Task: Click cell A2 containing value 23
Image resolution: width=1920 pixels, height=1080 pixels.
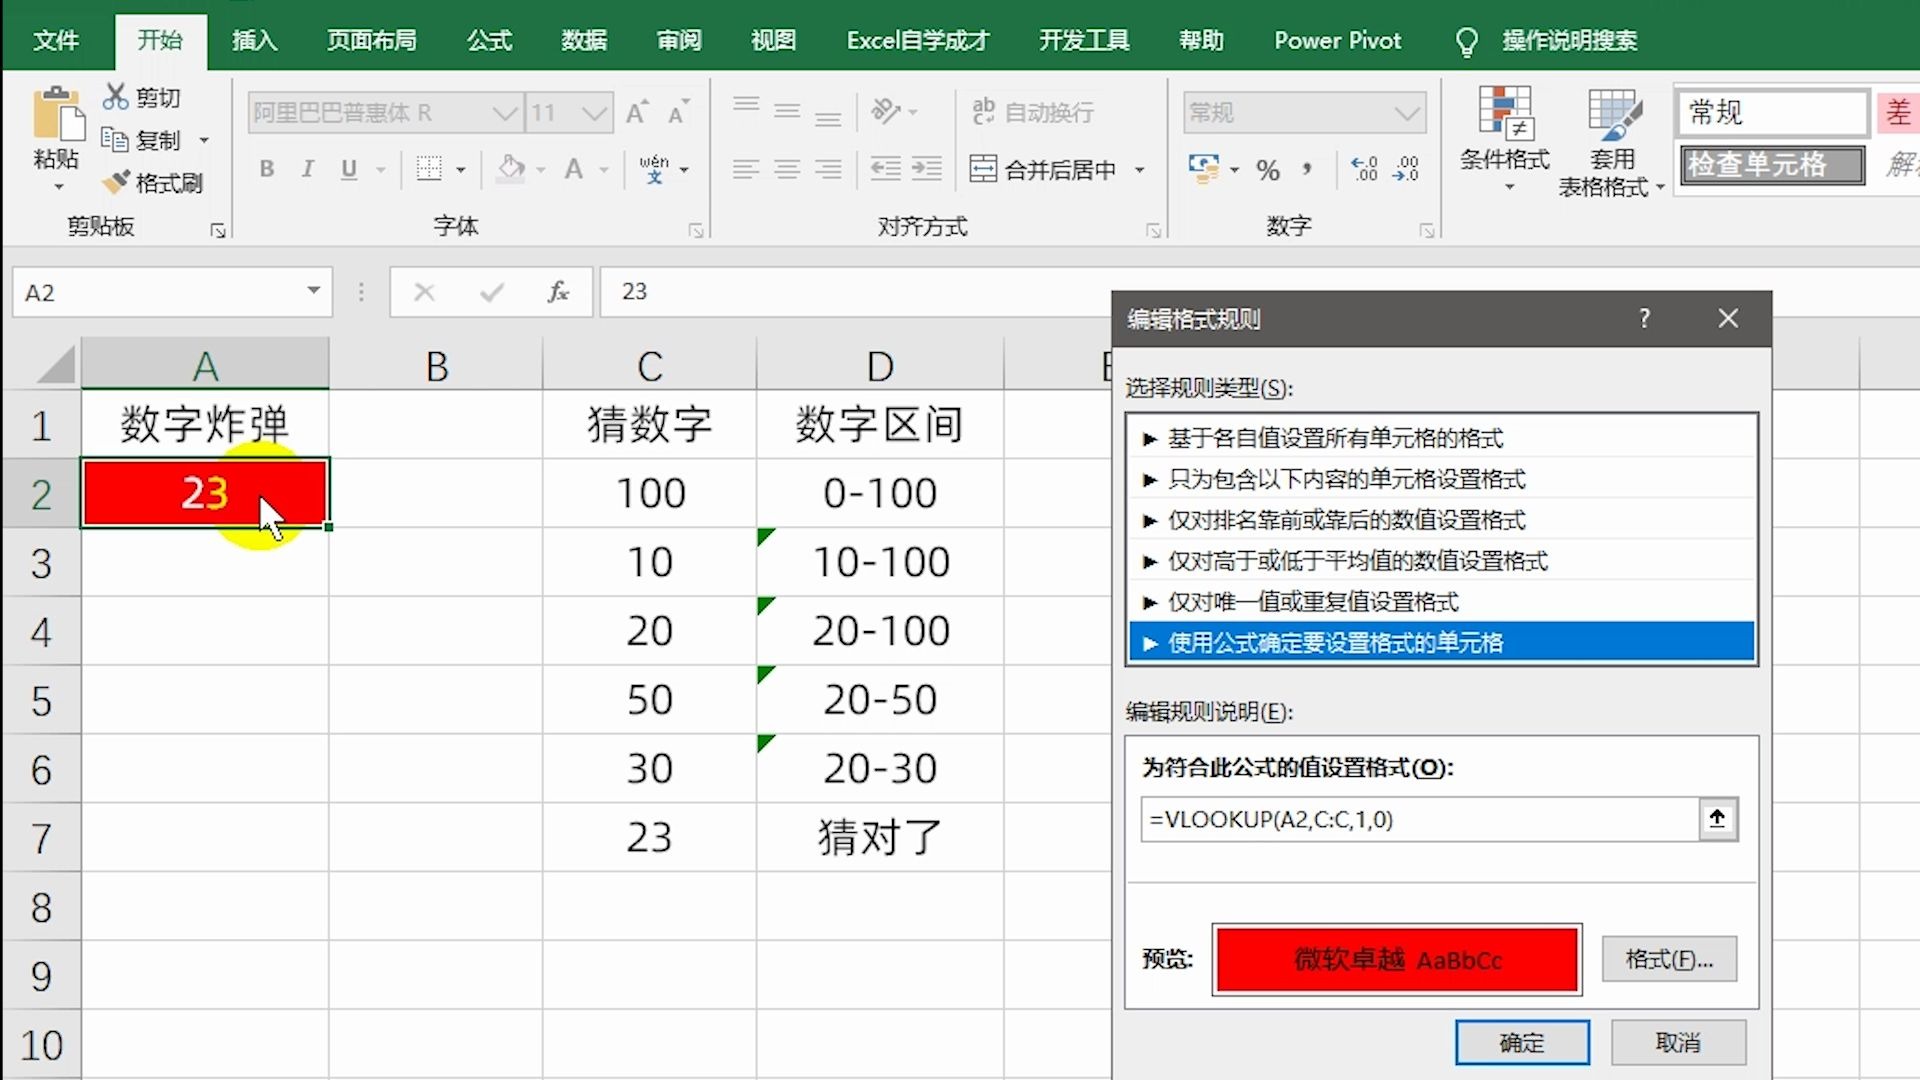Action: (x=204, y=492)
